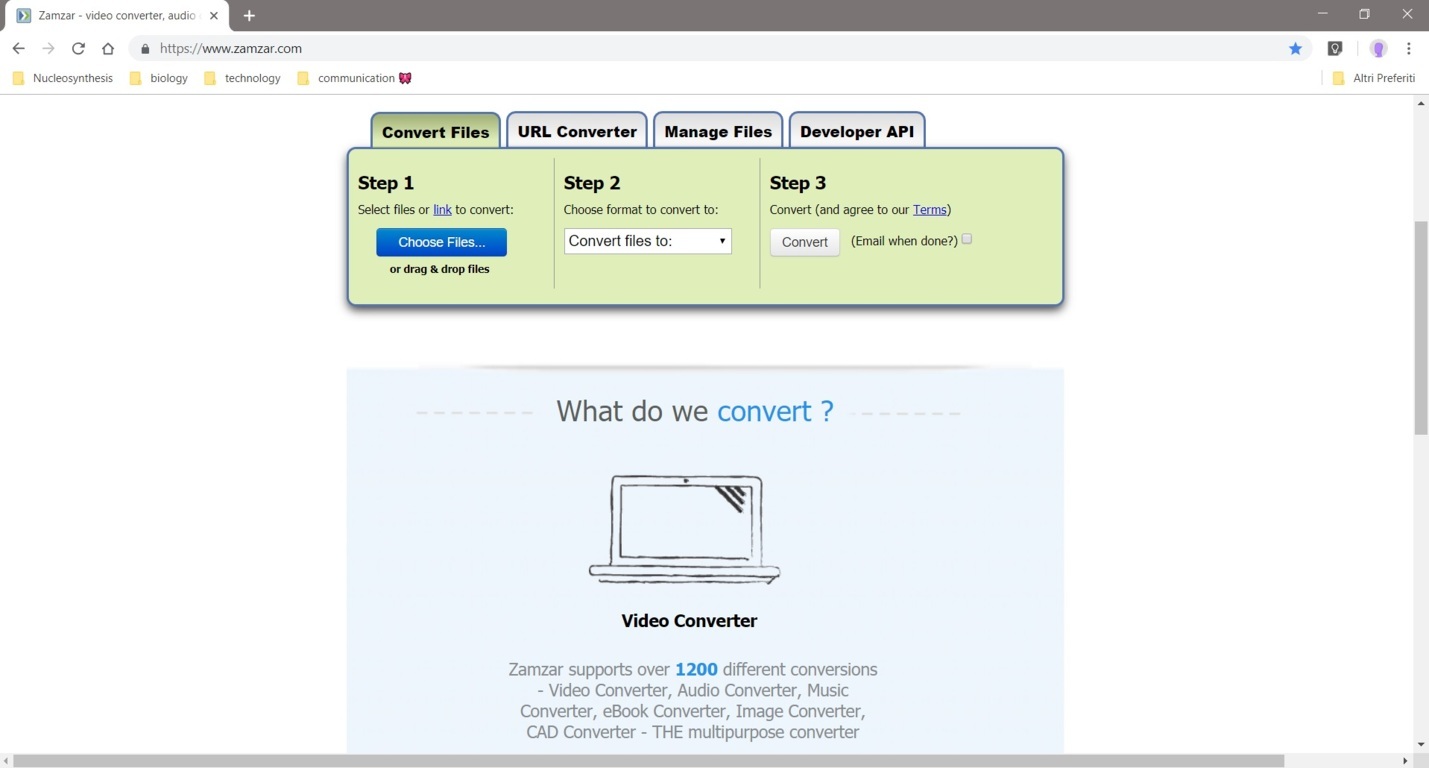Image resolution: width=1429 pixels, height=768 pixels.
Task: Click the blue Choose Files button
Action: point(441,242)
